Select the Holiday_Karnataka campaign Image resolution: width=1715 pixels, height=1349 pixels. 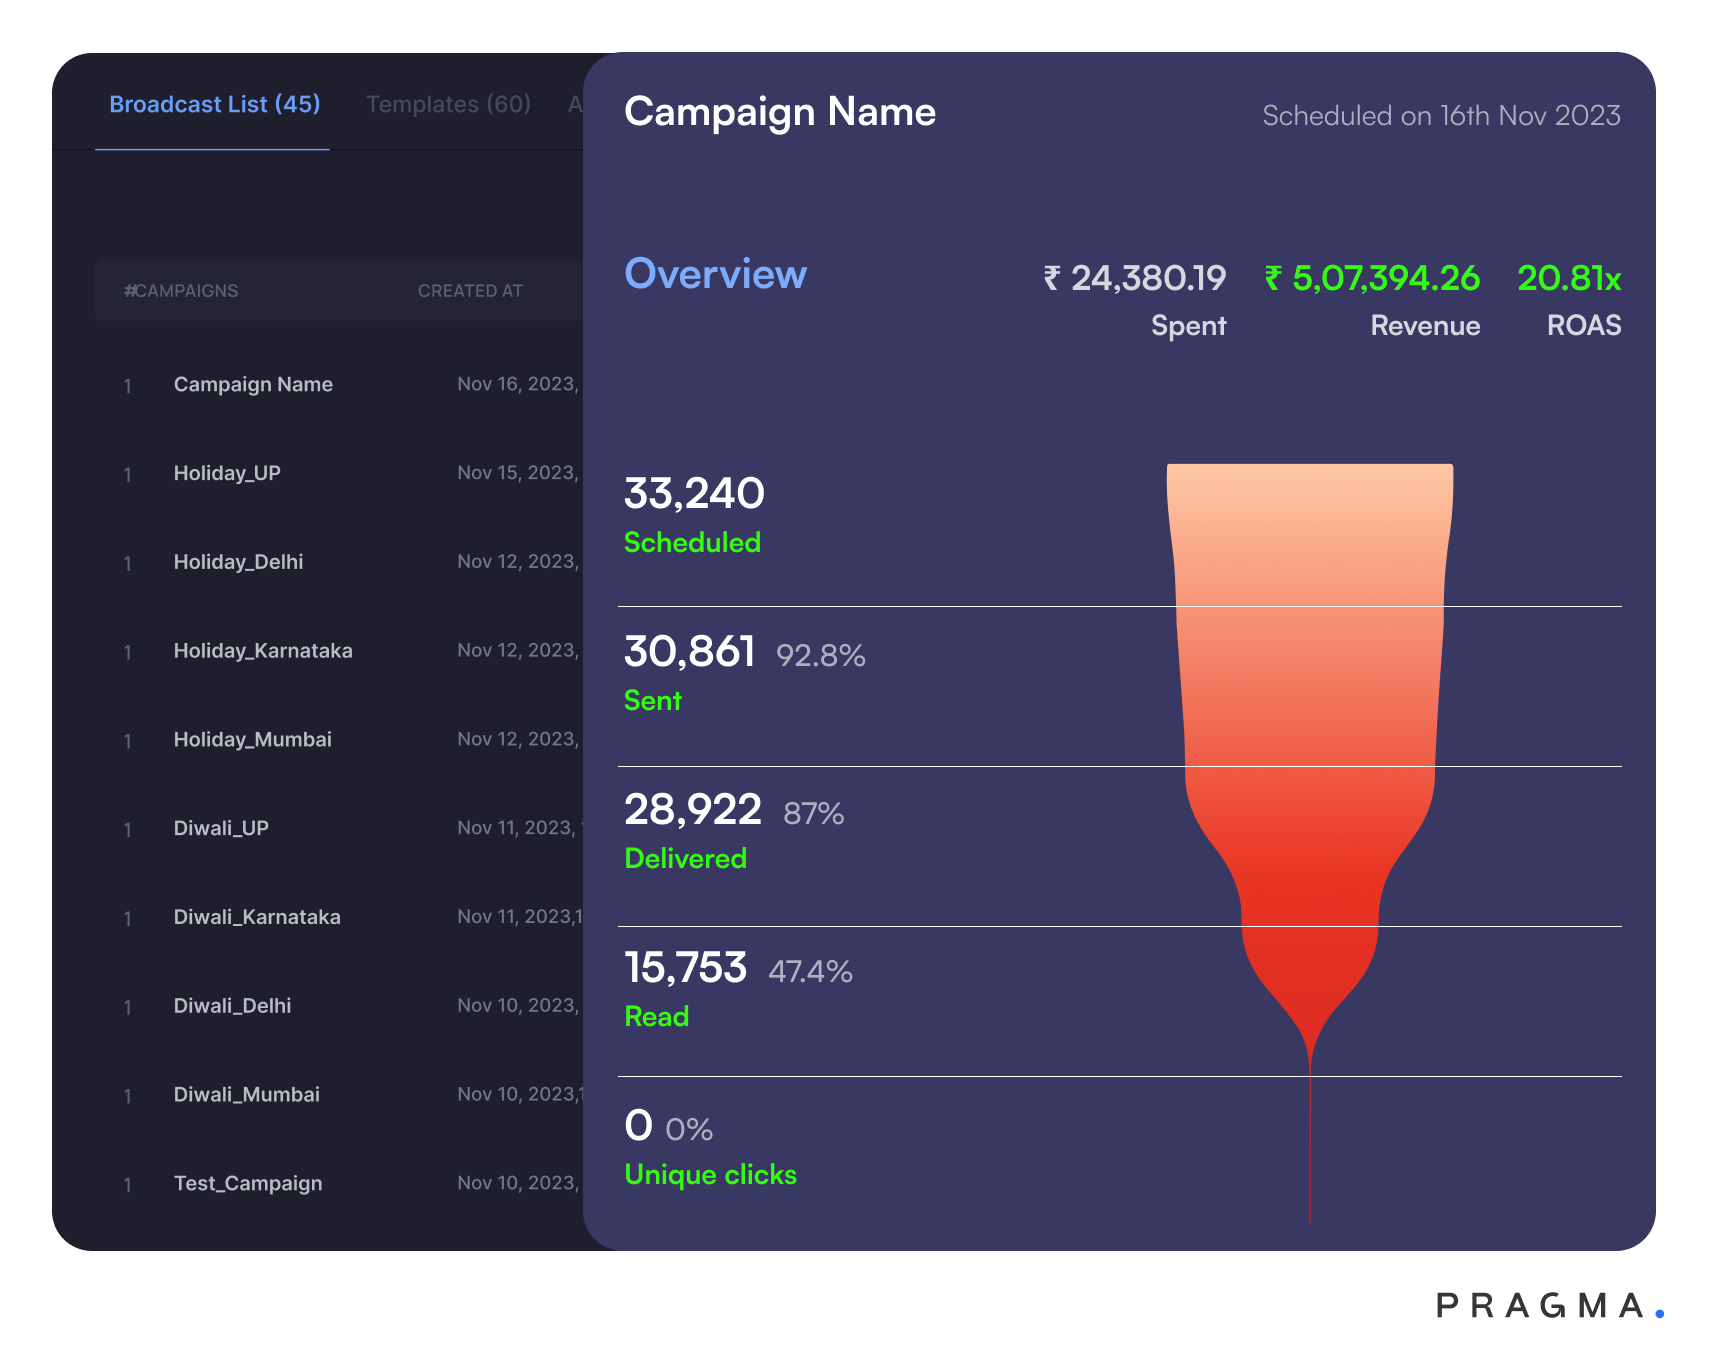click(x=262, y=650)
